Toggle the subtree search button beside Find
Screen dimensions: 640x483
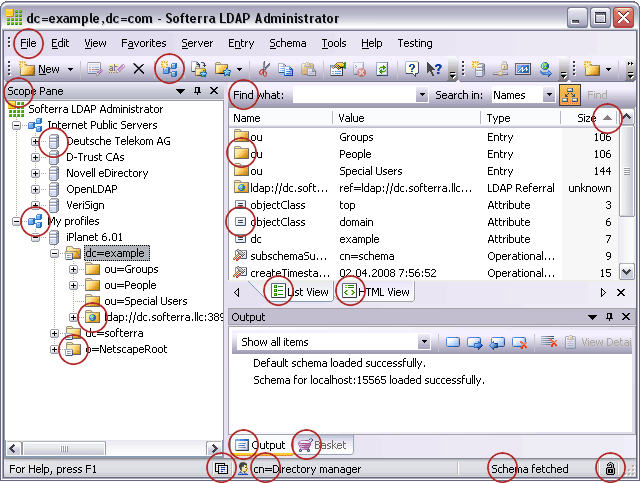pyautogui.click(x=570, y=95)
